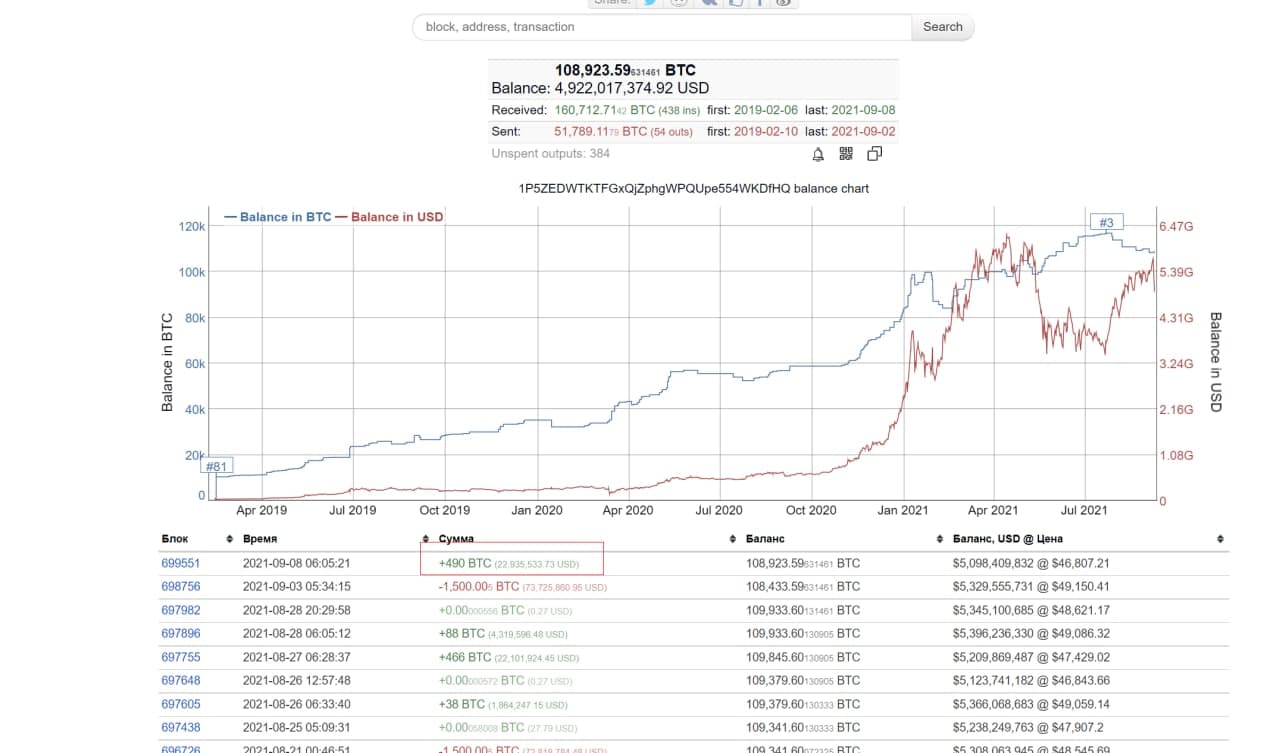Image resolution: width=1280 pixels, height=753 pixels.
Task: Click the first sent date 2019-02-10
Action: 766,131
